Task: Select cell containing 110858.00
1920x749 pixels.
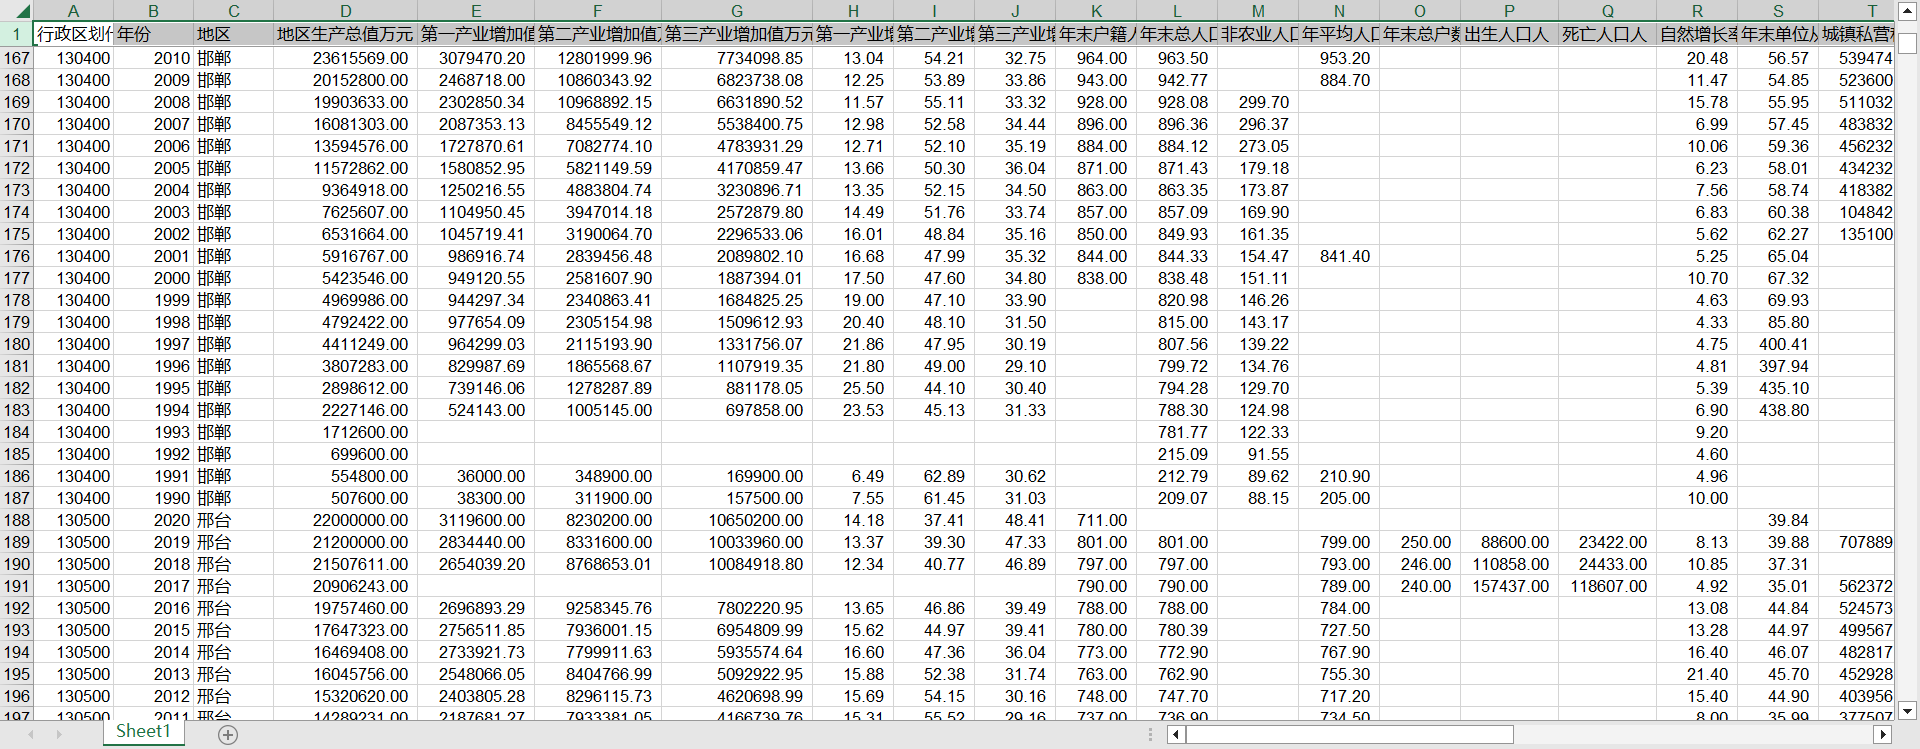Action: (x=1509, y=564)
